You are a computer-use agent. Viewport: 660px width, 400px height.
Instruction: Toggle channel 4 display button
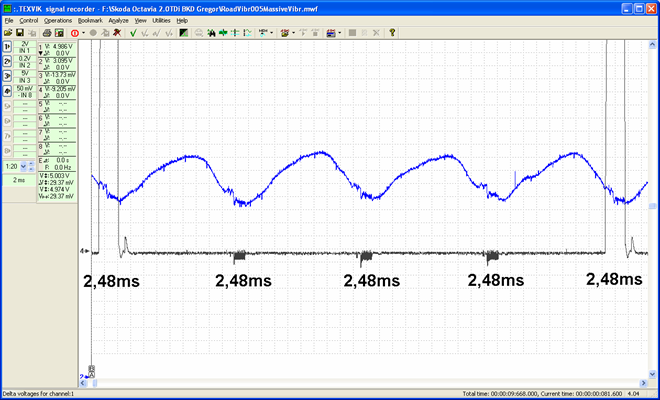pos(7,91)
